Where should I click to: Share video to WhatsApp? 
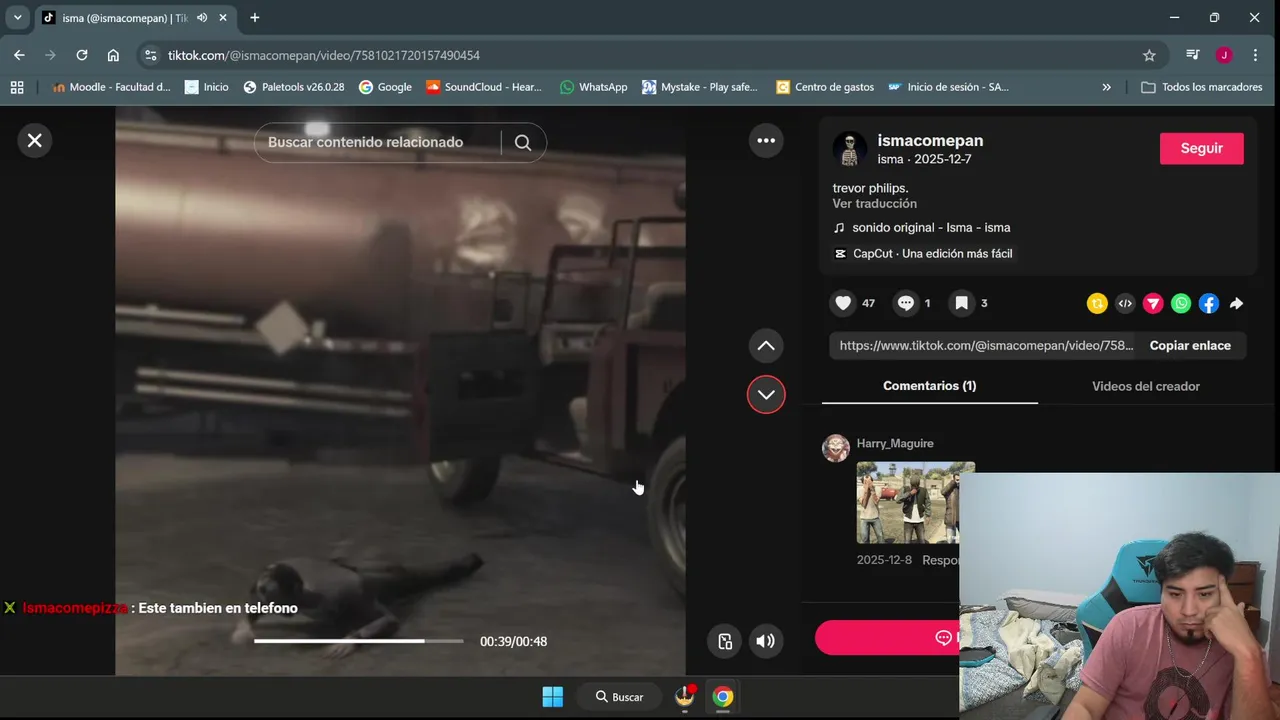pyautogui.click(x=1181, y=303)
